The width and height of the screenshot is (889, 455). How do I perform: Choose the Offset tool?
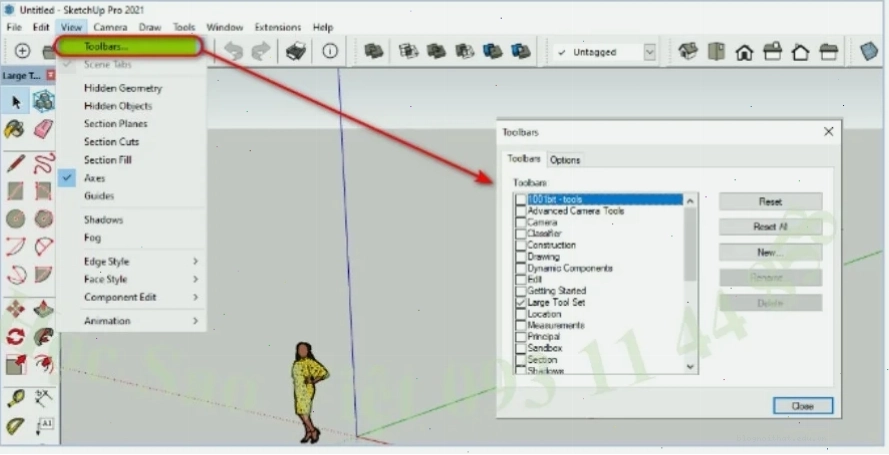[43, 364]
